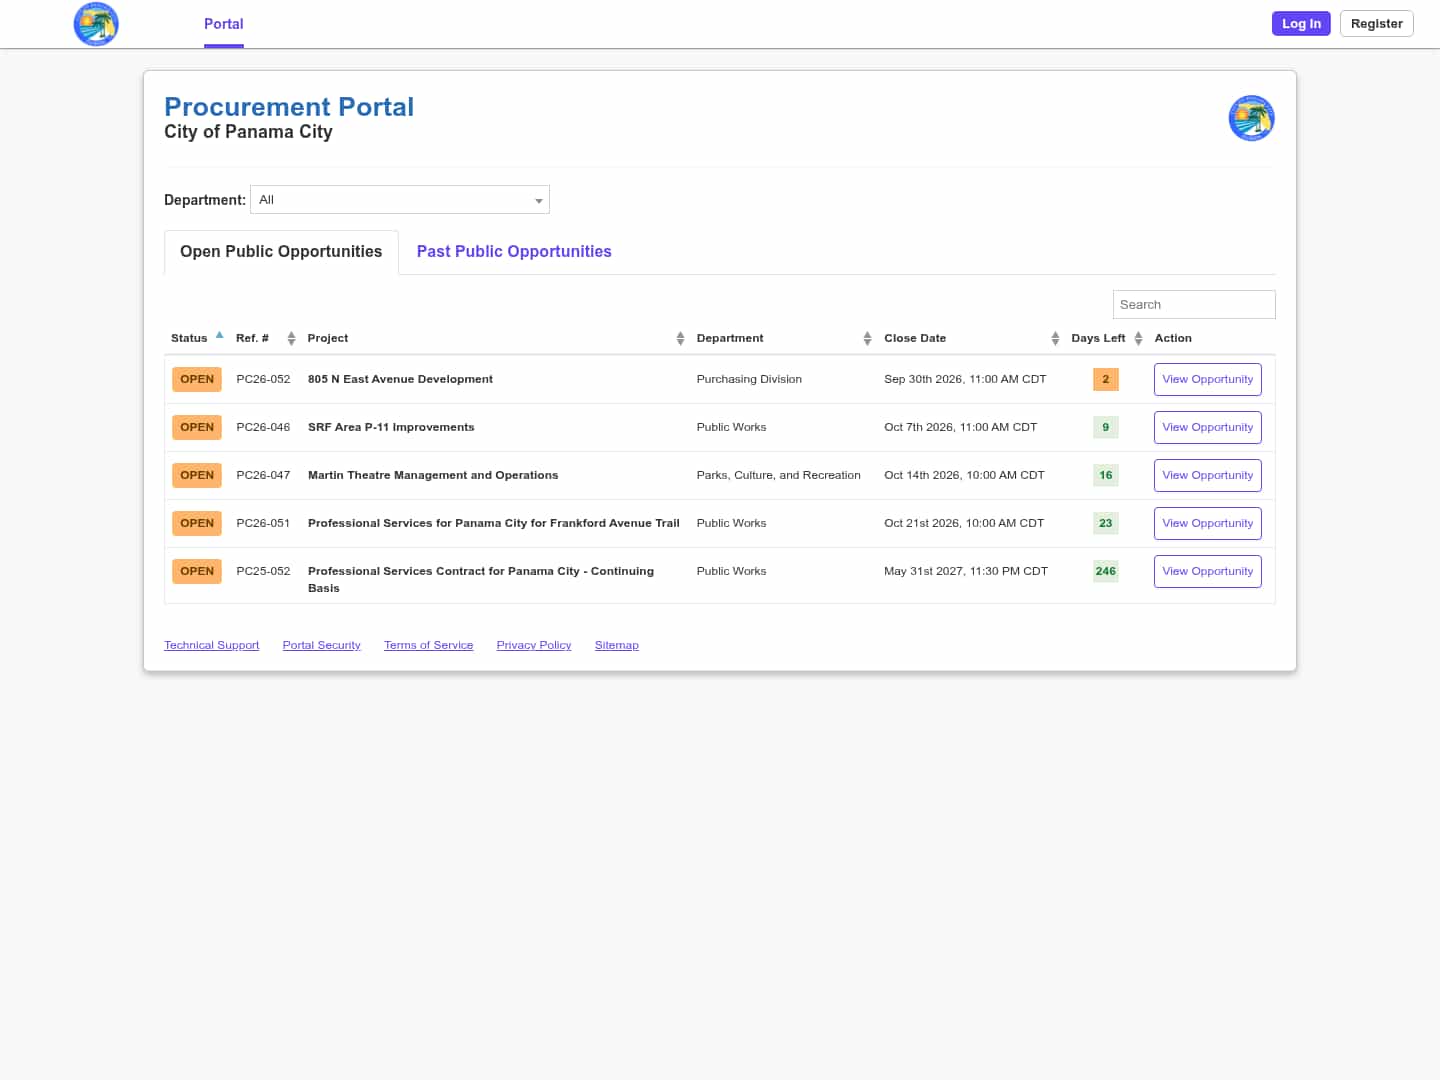Viewport: 1440px width, 1080px height.
Task: Open the Privacy Policy link
Action: pos(534,645)
